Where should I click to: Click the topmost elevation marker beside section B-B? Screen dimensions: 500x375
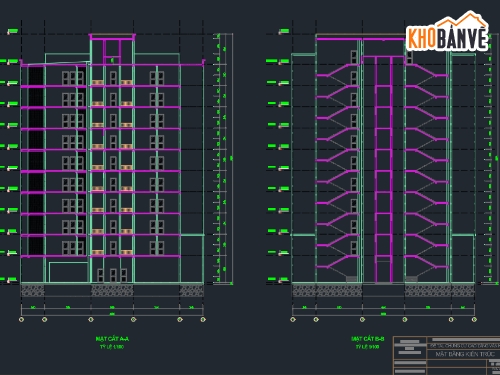point(284,31)
